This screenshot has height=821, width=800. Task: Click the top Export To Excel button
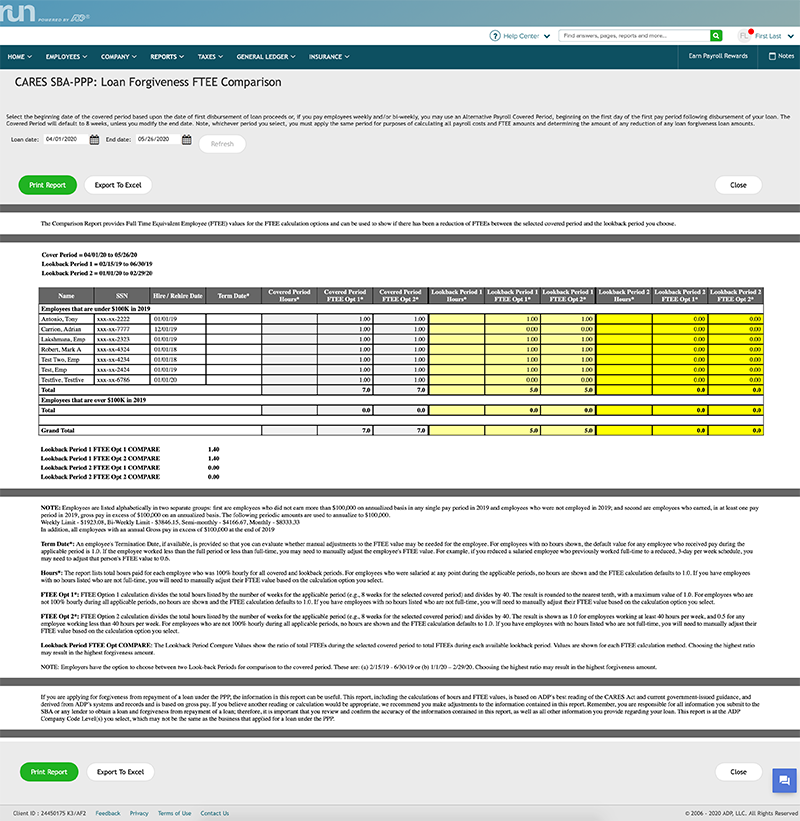click(118, 185)
